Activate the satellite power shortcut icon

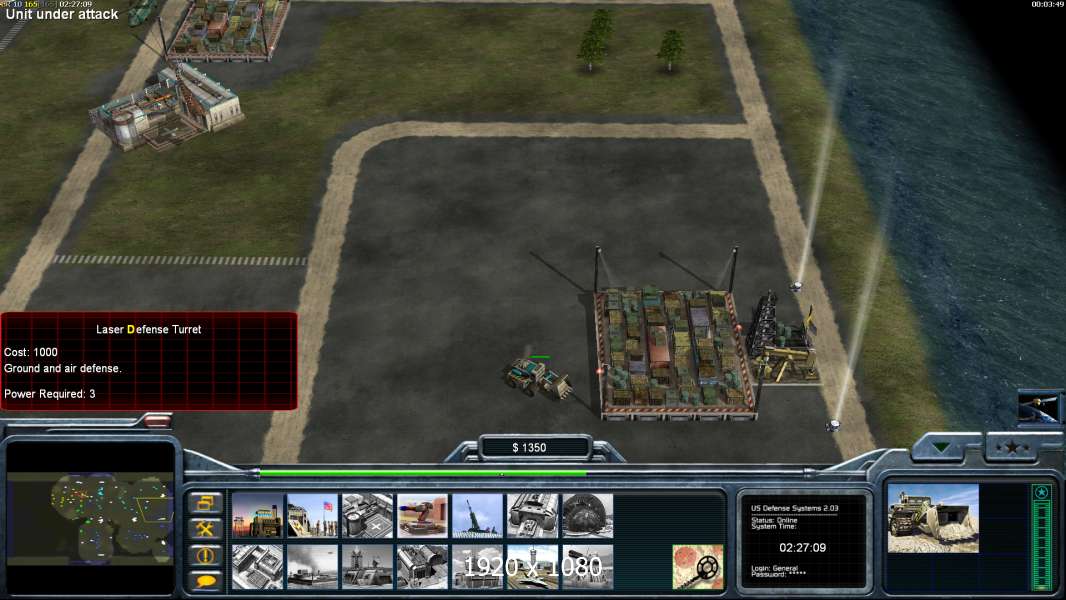1037,408
